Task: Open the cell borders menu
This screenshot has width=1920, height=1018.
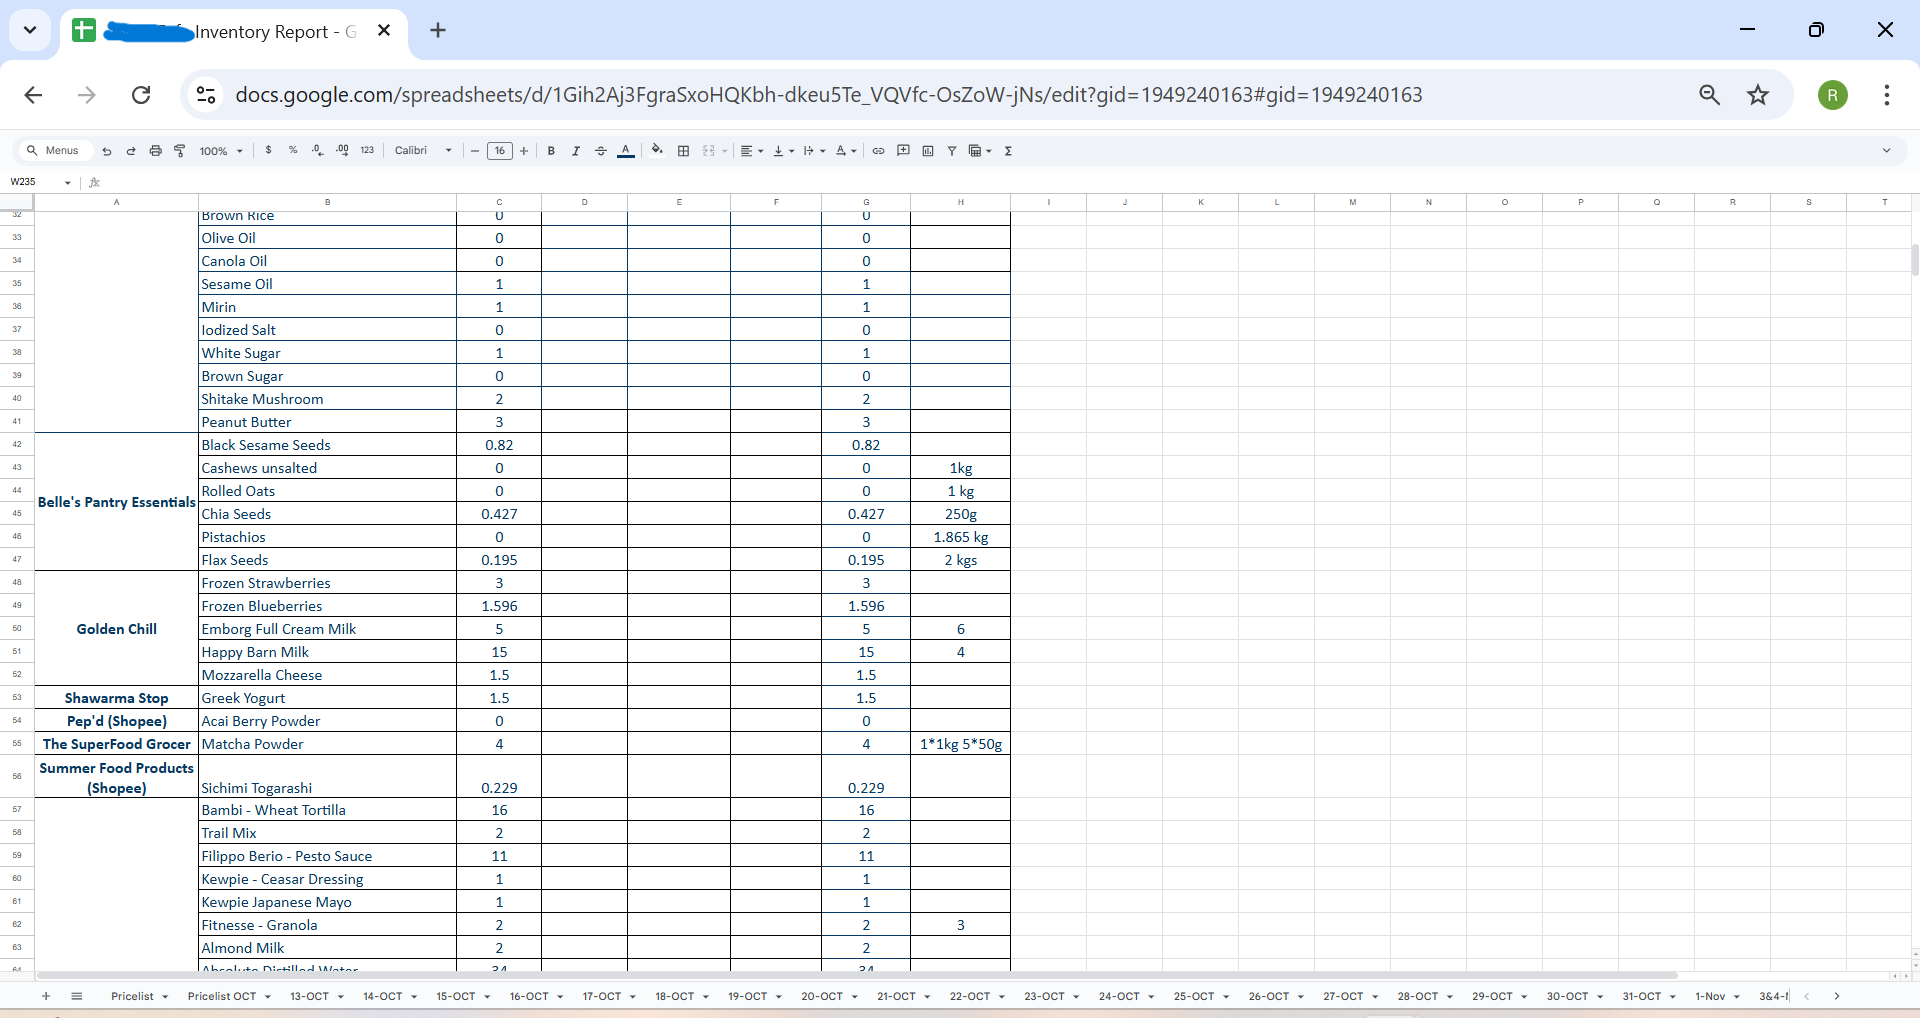Action: tap(684, 151)
